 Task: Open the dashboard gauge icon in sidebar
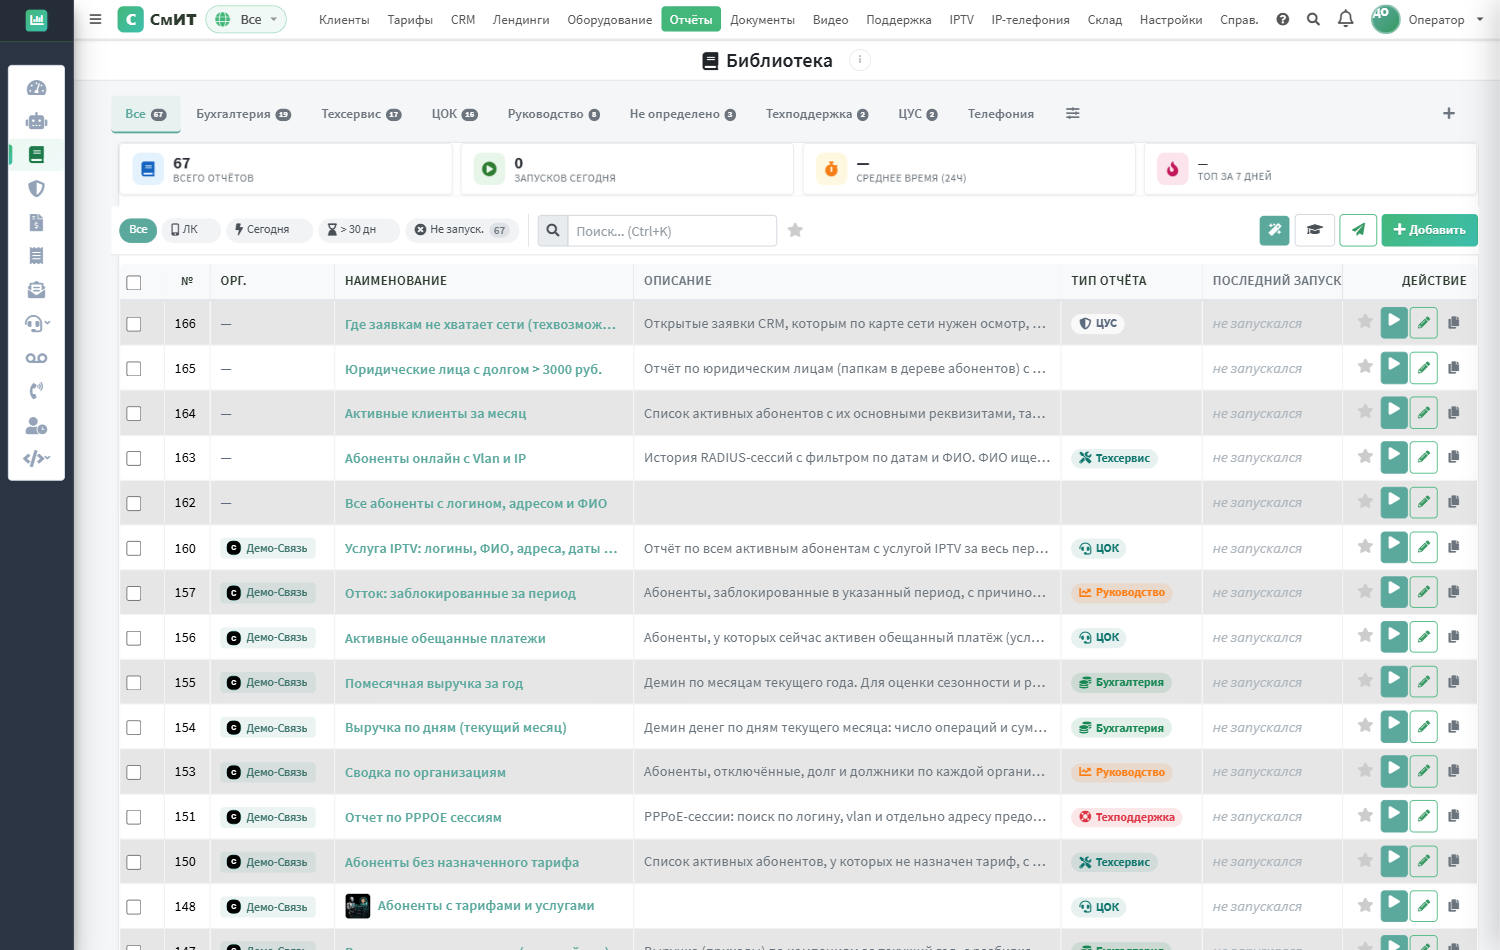pyautogui.click(x=36, y=88)
